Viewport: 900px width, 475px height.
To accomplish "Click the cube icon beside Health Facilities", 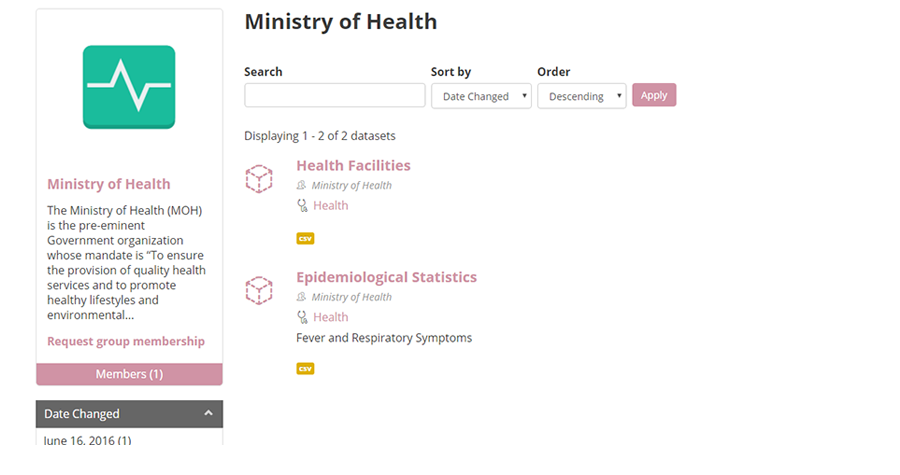I will (259, 179).
